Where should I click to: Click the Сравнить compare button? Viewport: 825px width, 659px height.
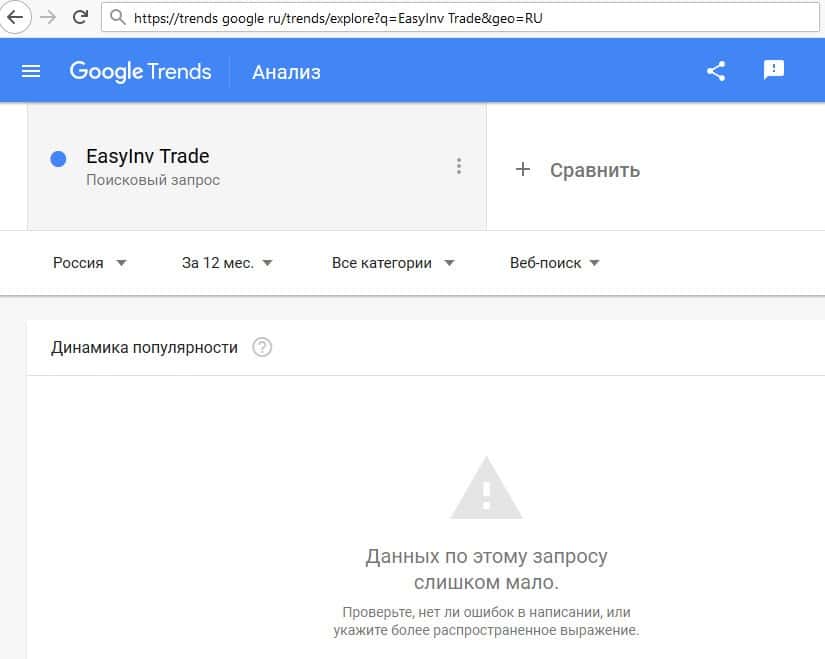(594, 170)
